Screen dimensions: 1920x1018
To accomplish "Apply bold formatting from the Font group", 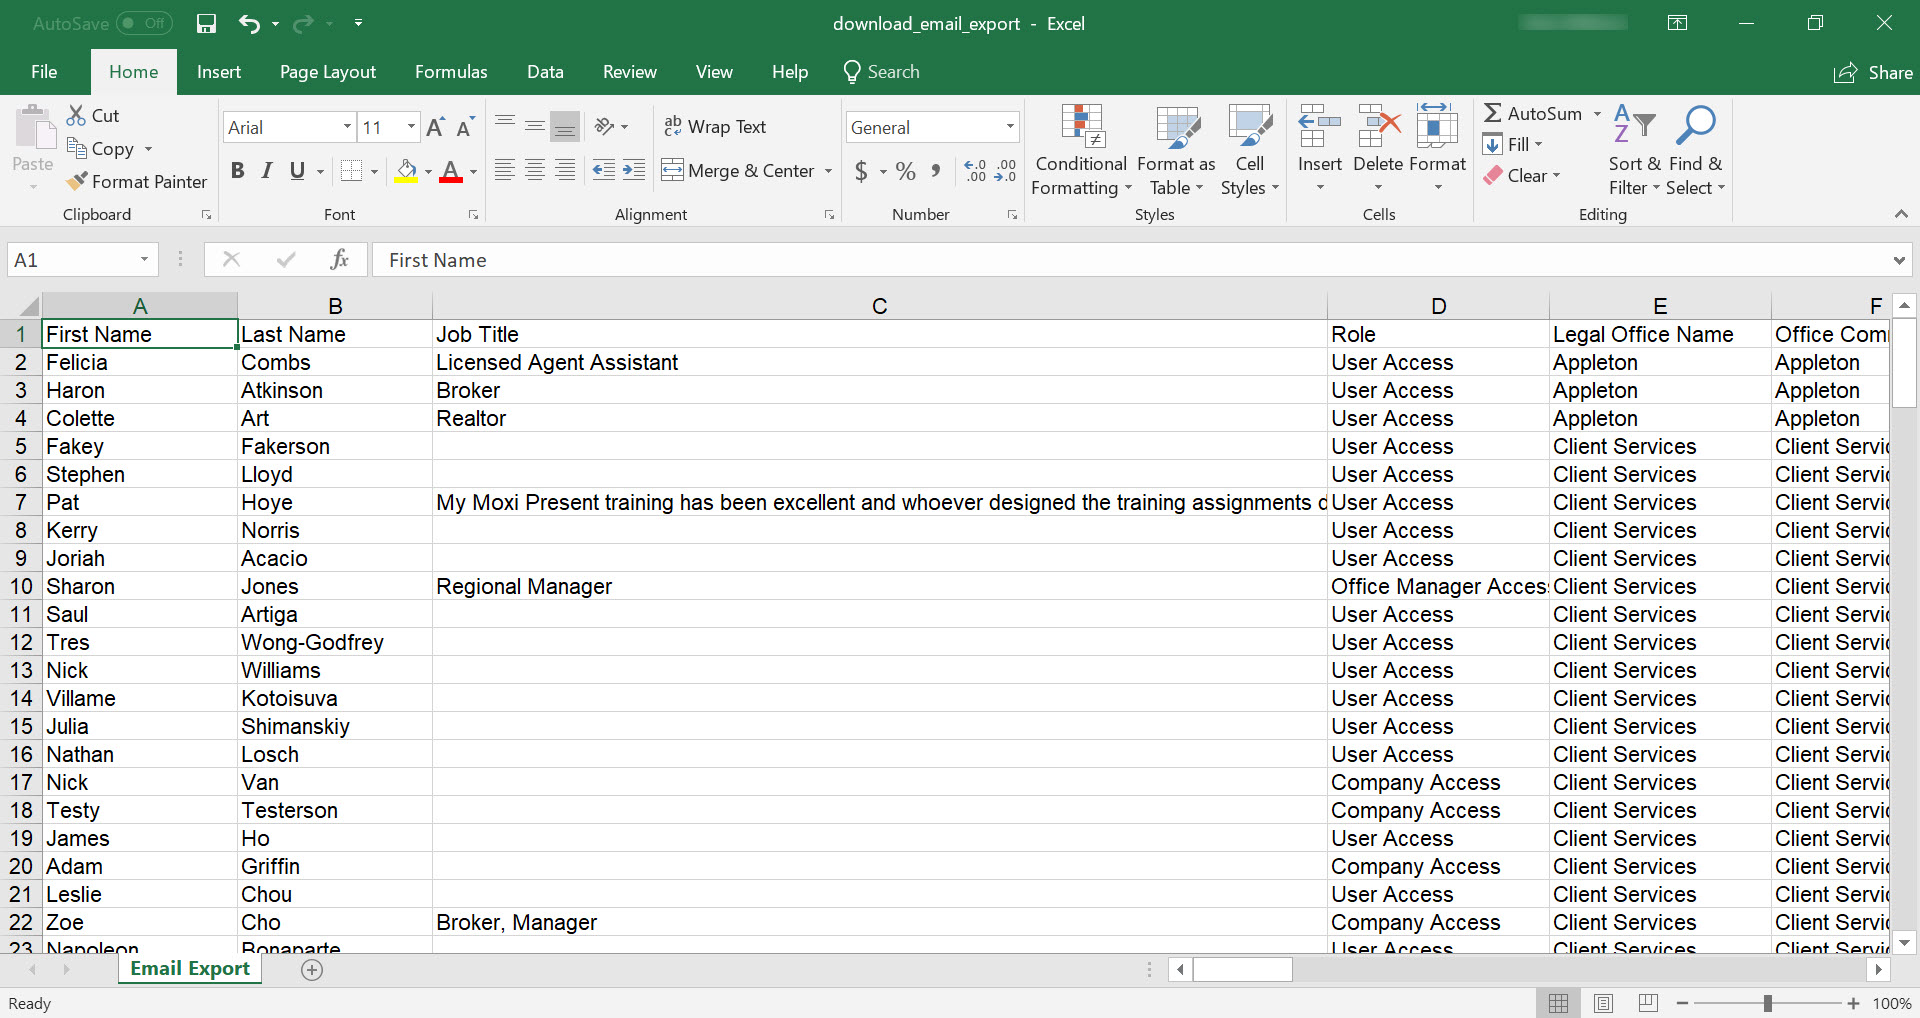I will 237,170.
